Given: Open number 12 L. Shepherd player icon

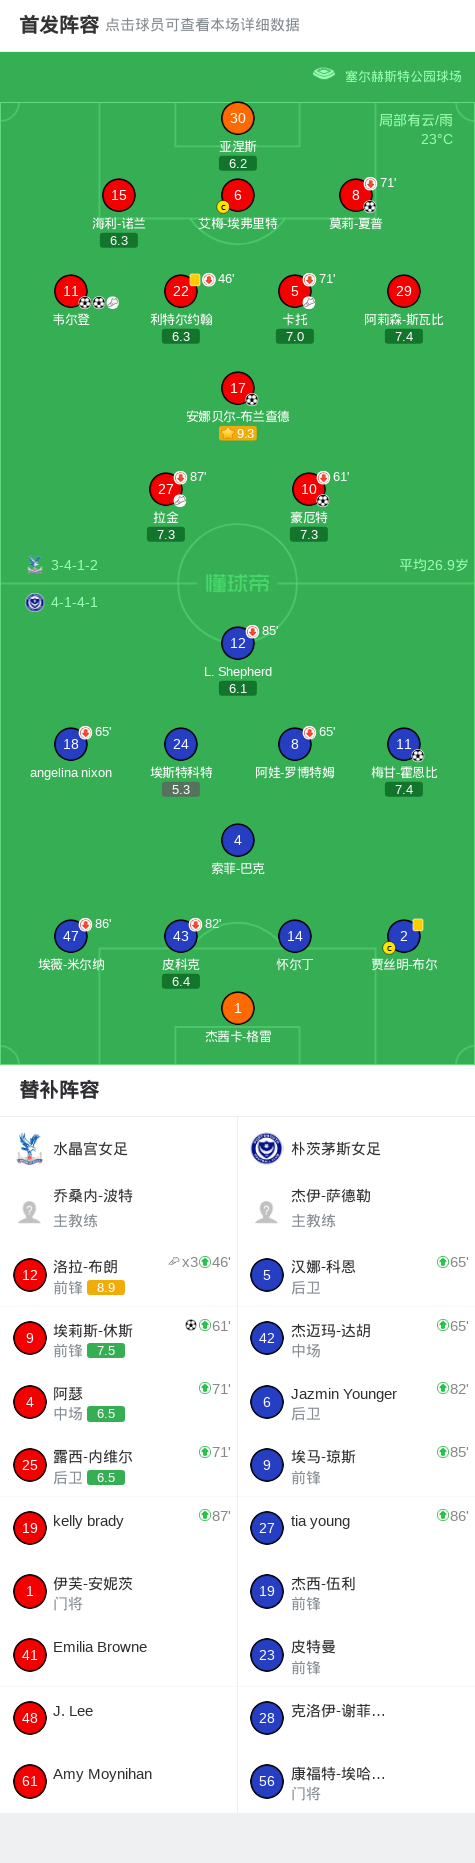Looking at the screenshot, I should (238, 643).
